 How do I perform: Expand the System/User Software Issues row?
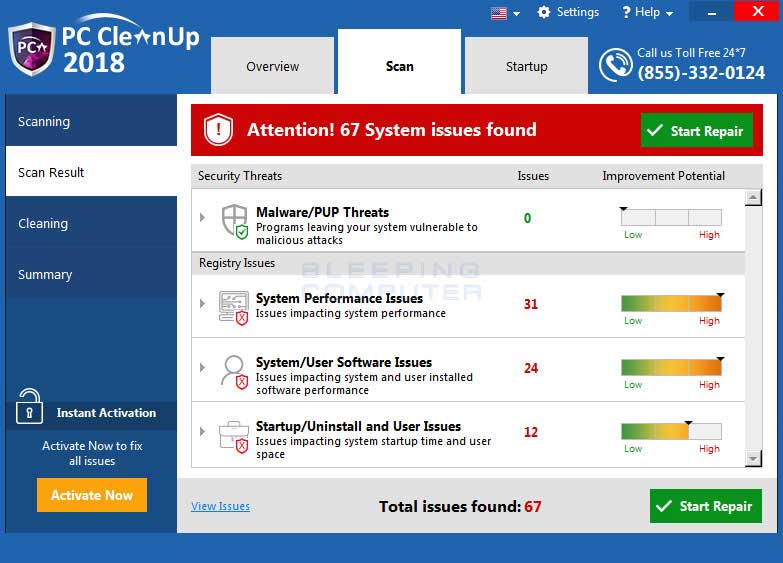202,367
